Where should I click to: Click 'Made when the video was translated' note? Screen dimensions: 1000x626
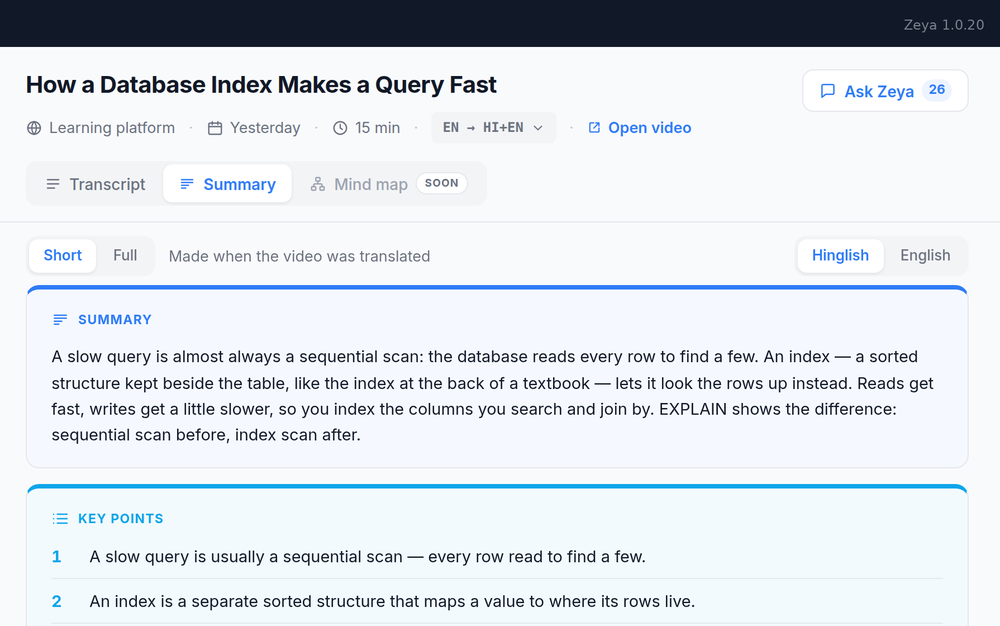[299, 256]
